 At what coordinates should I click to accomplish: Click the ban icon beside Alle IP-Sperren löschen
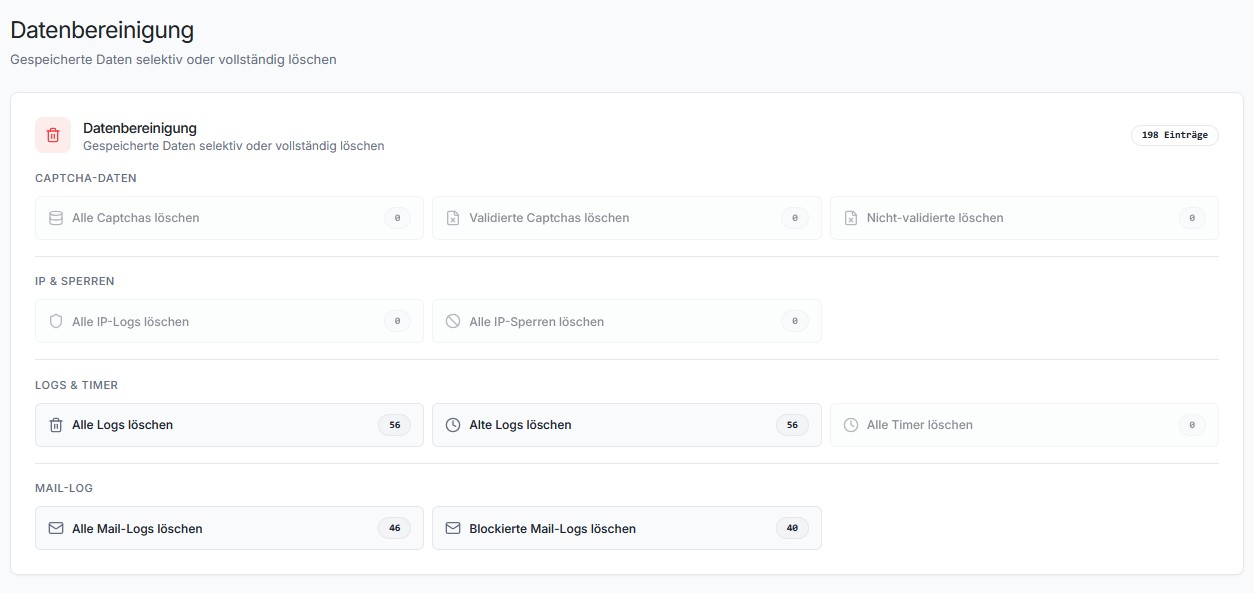[x=453, y=321]
